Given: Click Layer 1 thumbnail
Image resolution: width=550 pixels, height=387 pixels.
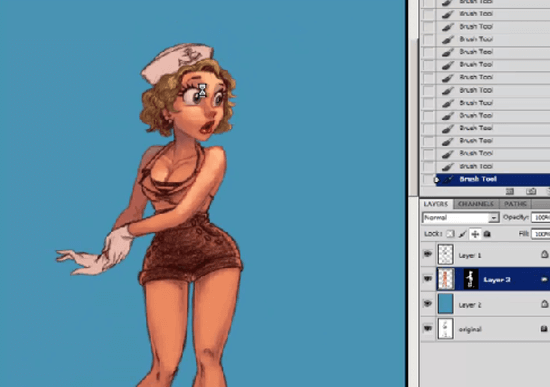Looking at the screenshot, I should coord(445,254).
